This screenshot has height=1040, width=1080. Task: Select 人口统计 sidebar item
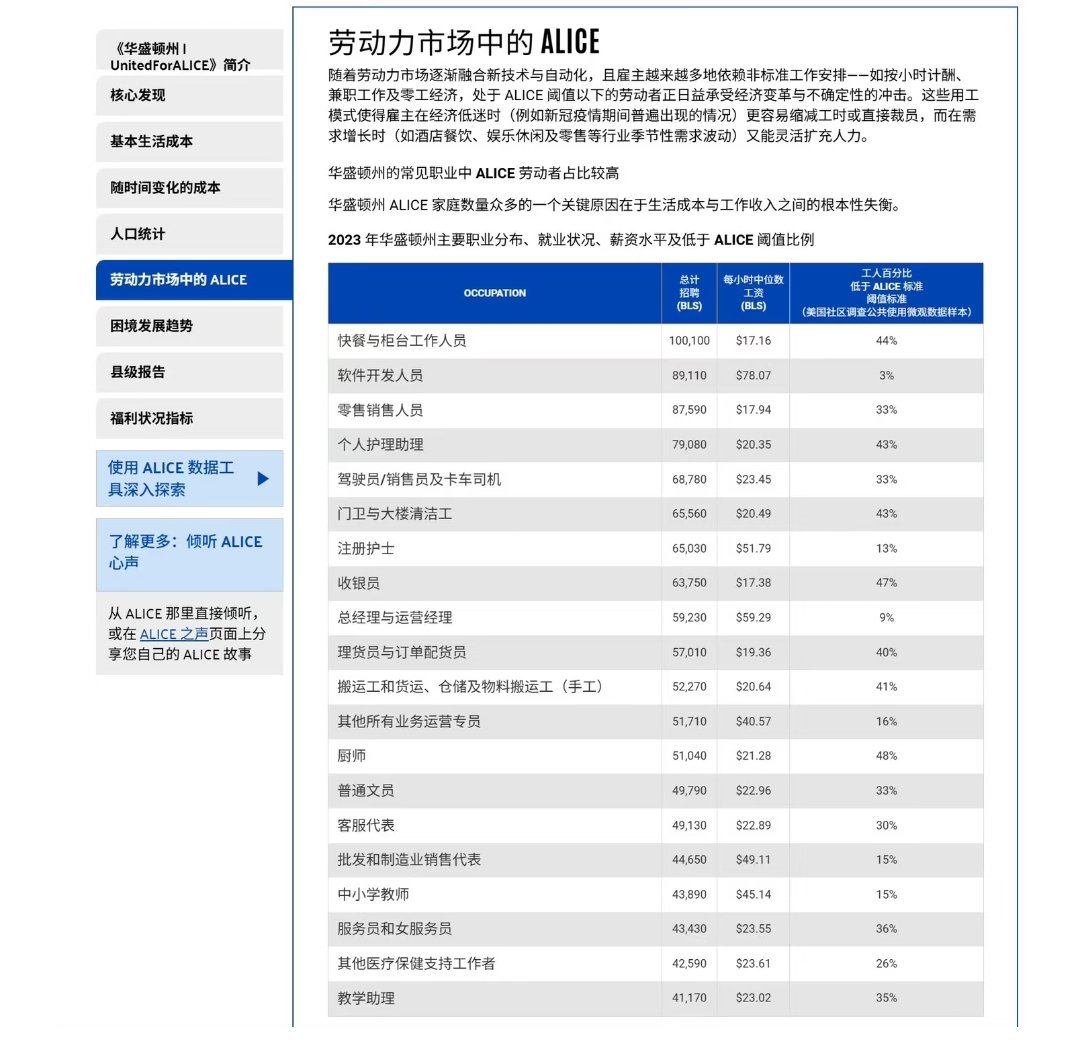(189, 234)
